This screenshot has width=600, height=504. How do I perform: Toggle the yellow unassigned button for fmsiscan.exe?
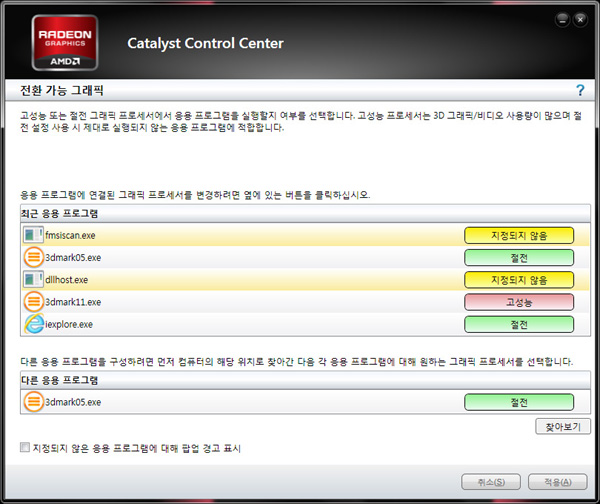[x=519, y=235]
